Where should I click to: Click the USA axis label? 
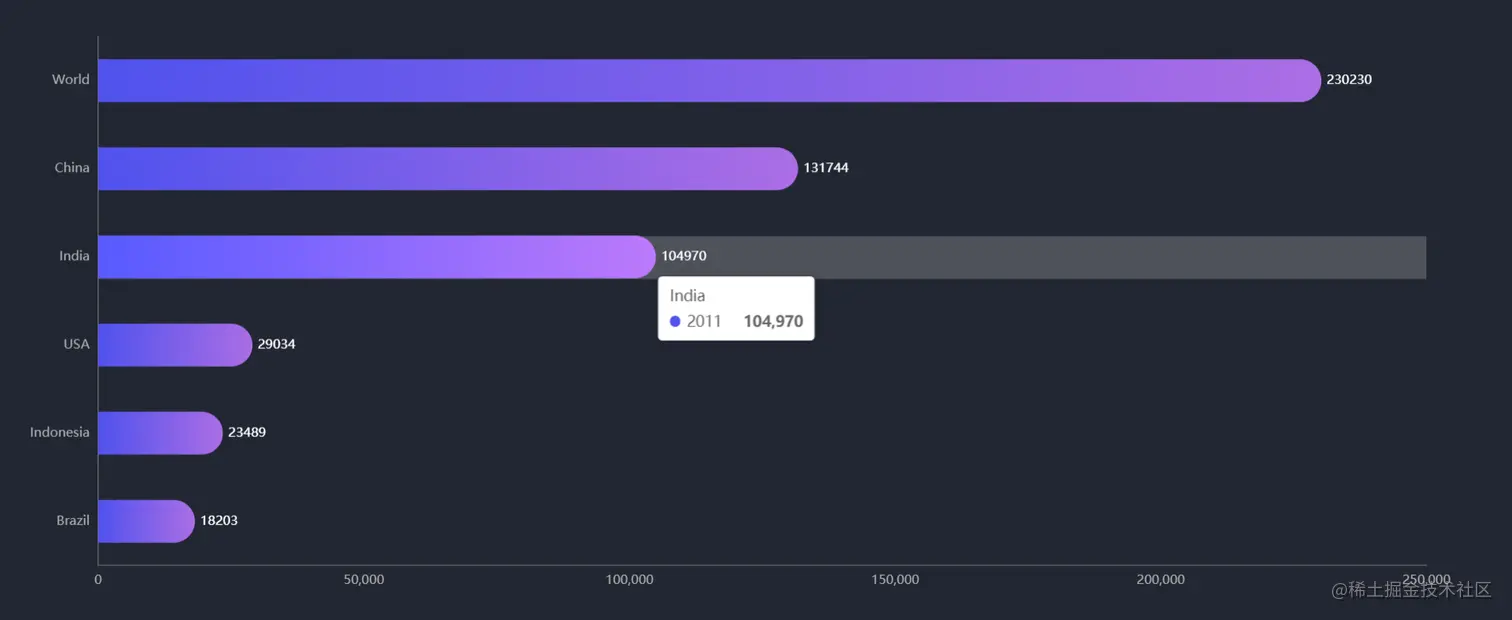[x=76, y=344]
